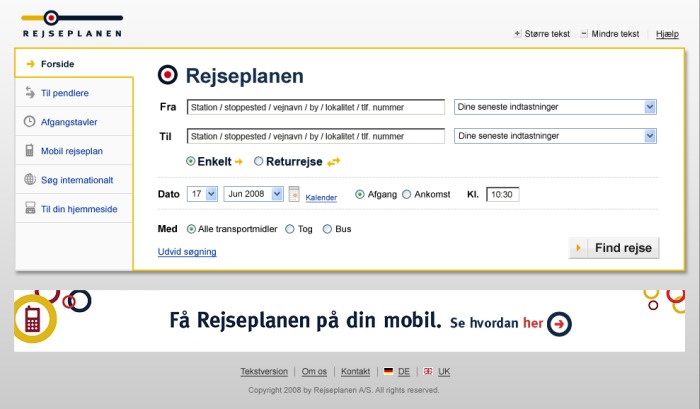Open the Om os footer link
The height and width of the screenshot is (409, 700).
(314, 371)
